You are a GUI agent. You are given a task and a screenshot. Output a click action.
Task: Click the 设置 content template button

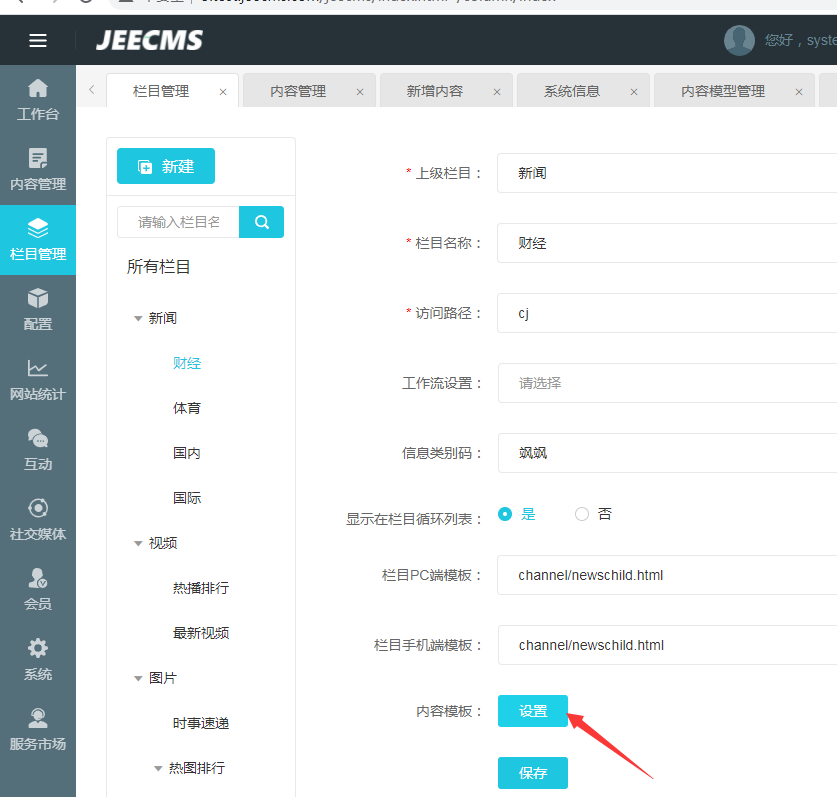[533, 711]
